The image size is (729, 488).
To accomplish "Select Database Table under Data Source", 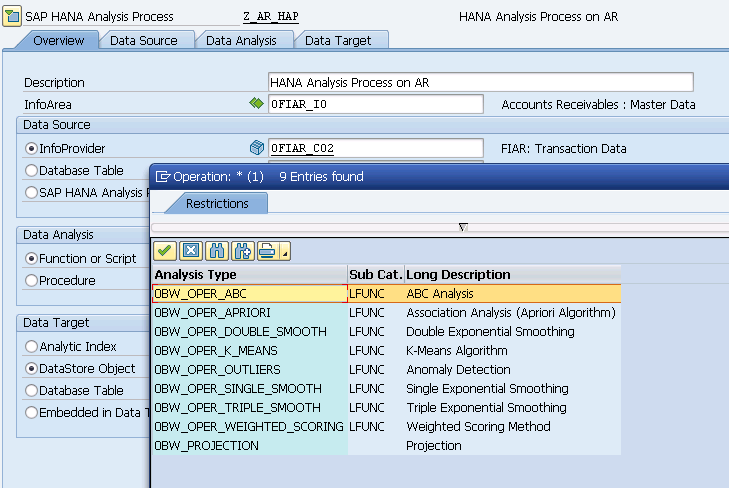I will (x=31, y=171).
